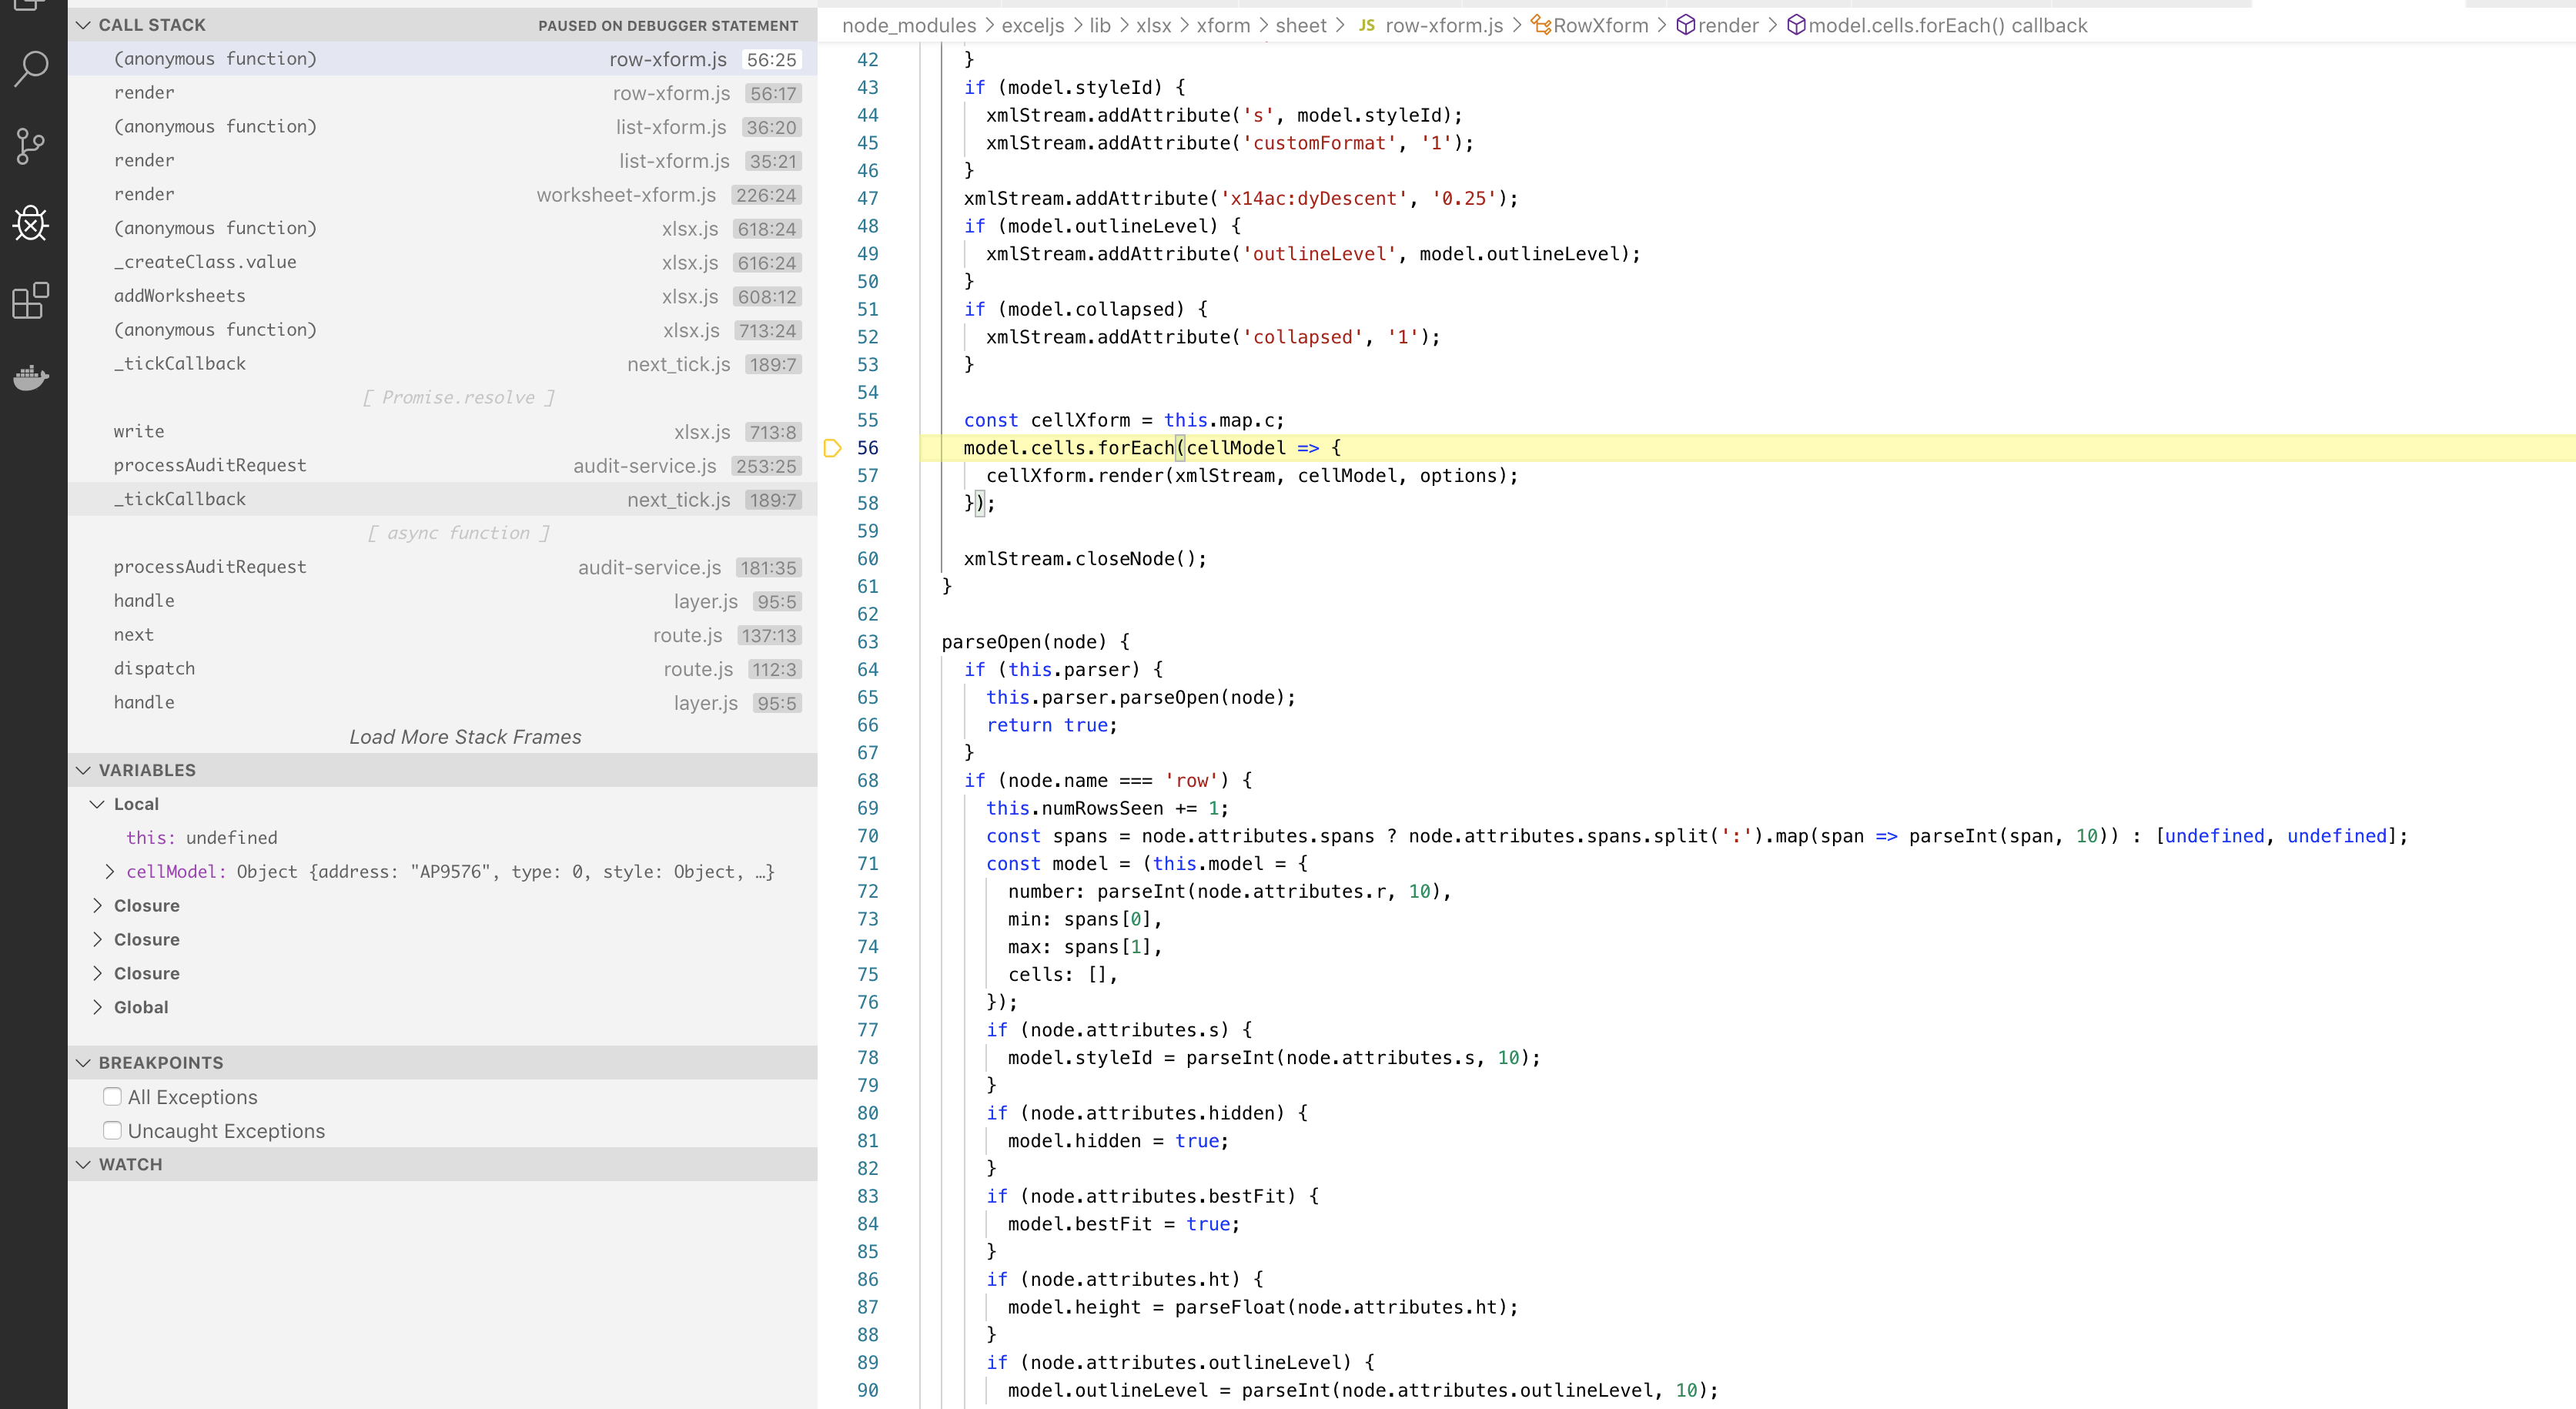
Task: Click the JS file icon in the breadcrumb
Action: pos(1366,25)
